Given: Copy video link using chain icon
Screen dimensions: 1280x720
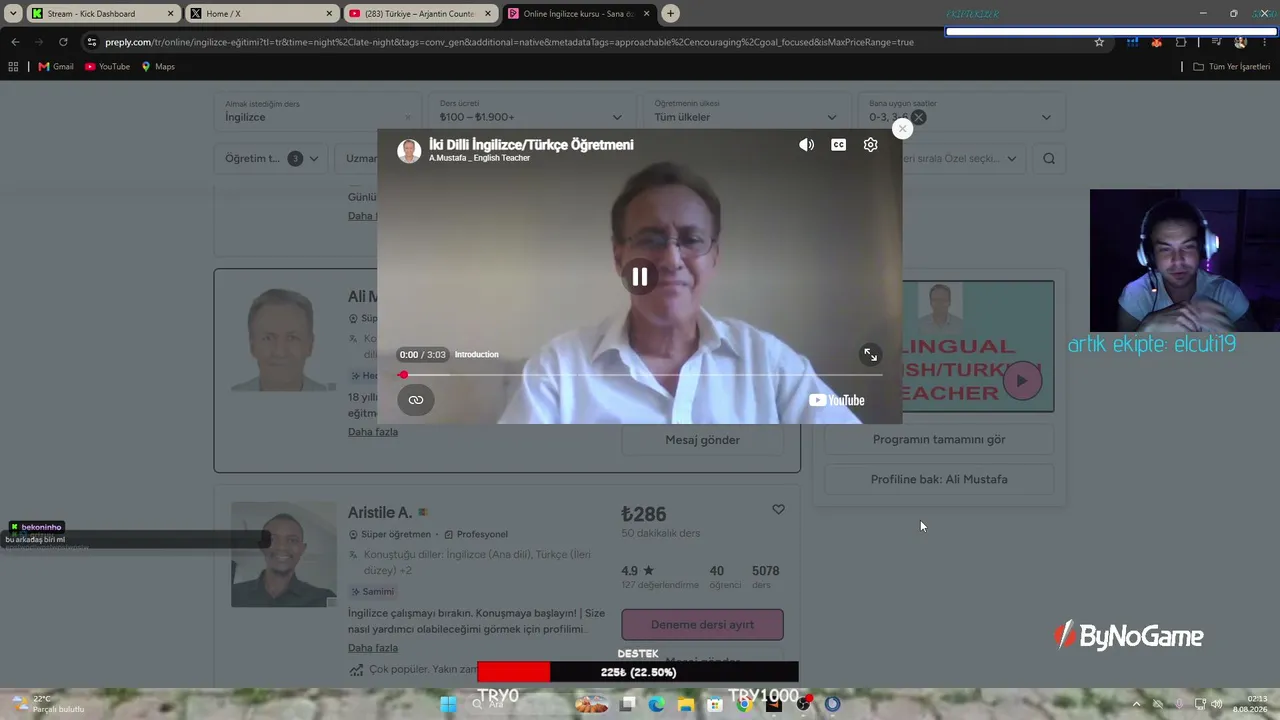Looking at the screenshot, I should (416, 400).
